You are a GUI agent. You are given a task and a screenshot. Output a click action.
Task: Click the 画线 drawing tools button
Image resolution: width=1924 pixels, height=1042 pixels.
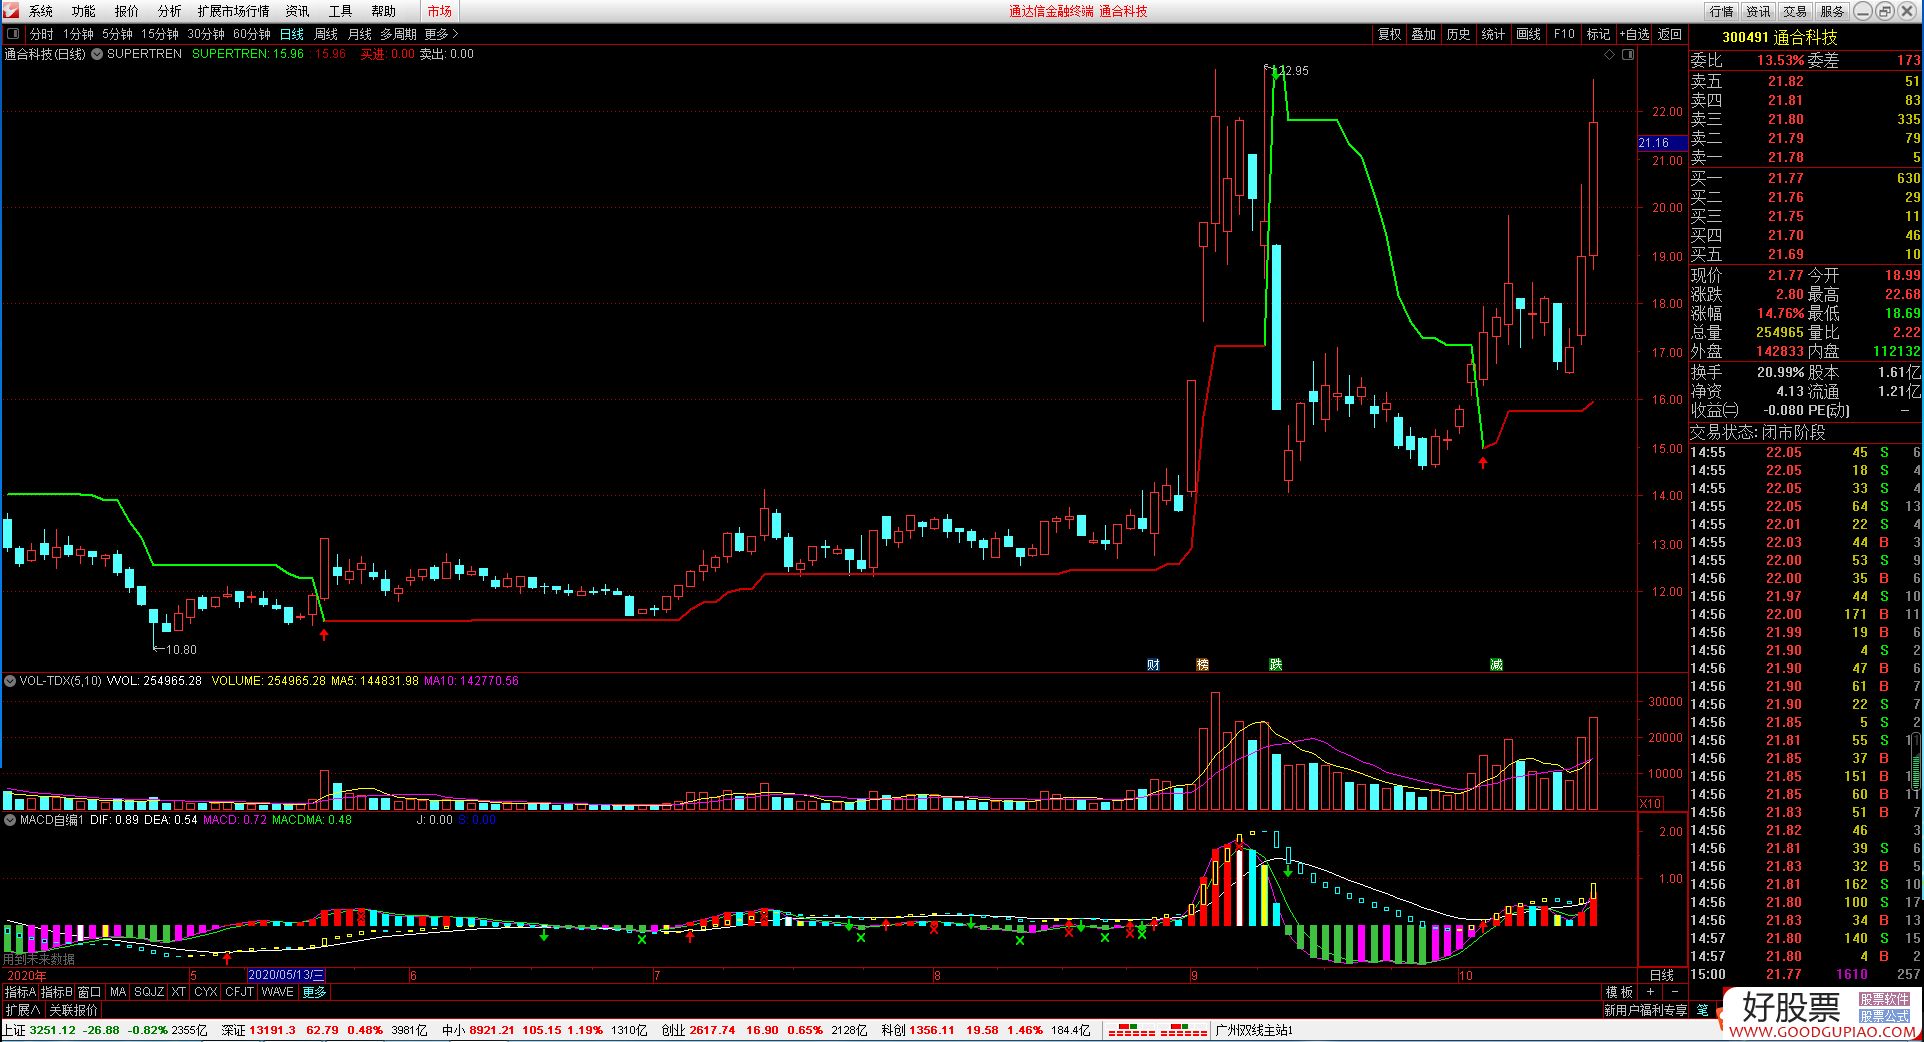click(x=1529, y=34)
